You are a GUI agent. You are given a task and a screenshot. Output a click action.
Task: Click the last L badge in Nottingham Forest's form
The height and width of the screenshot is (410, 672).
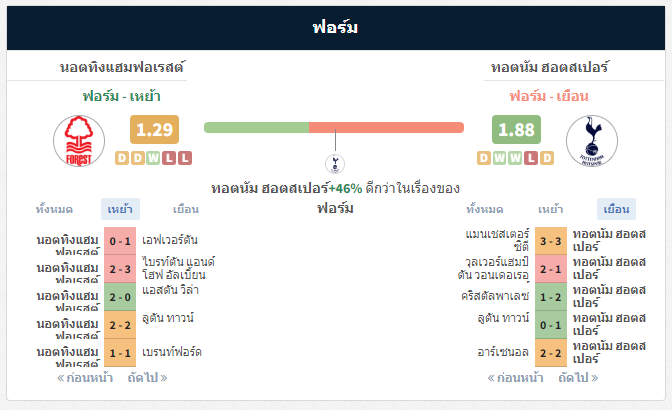pos(185,158)
